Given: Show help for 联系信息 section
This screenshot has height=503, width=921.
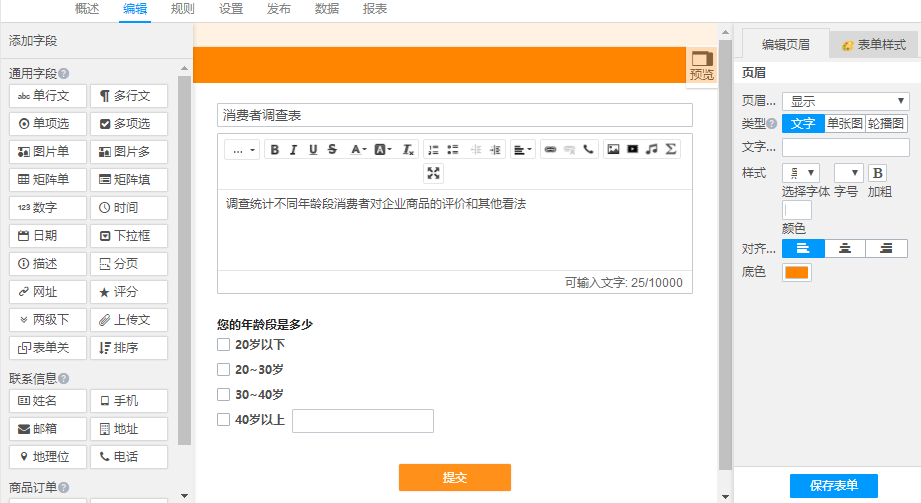Looking at the screenshot, I should point(64,378).
